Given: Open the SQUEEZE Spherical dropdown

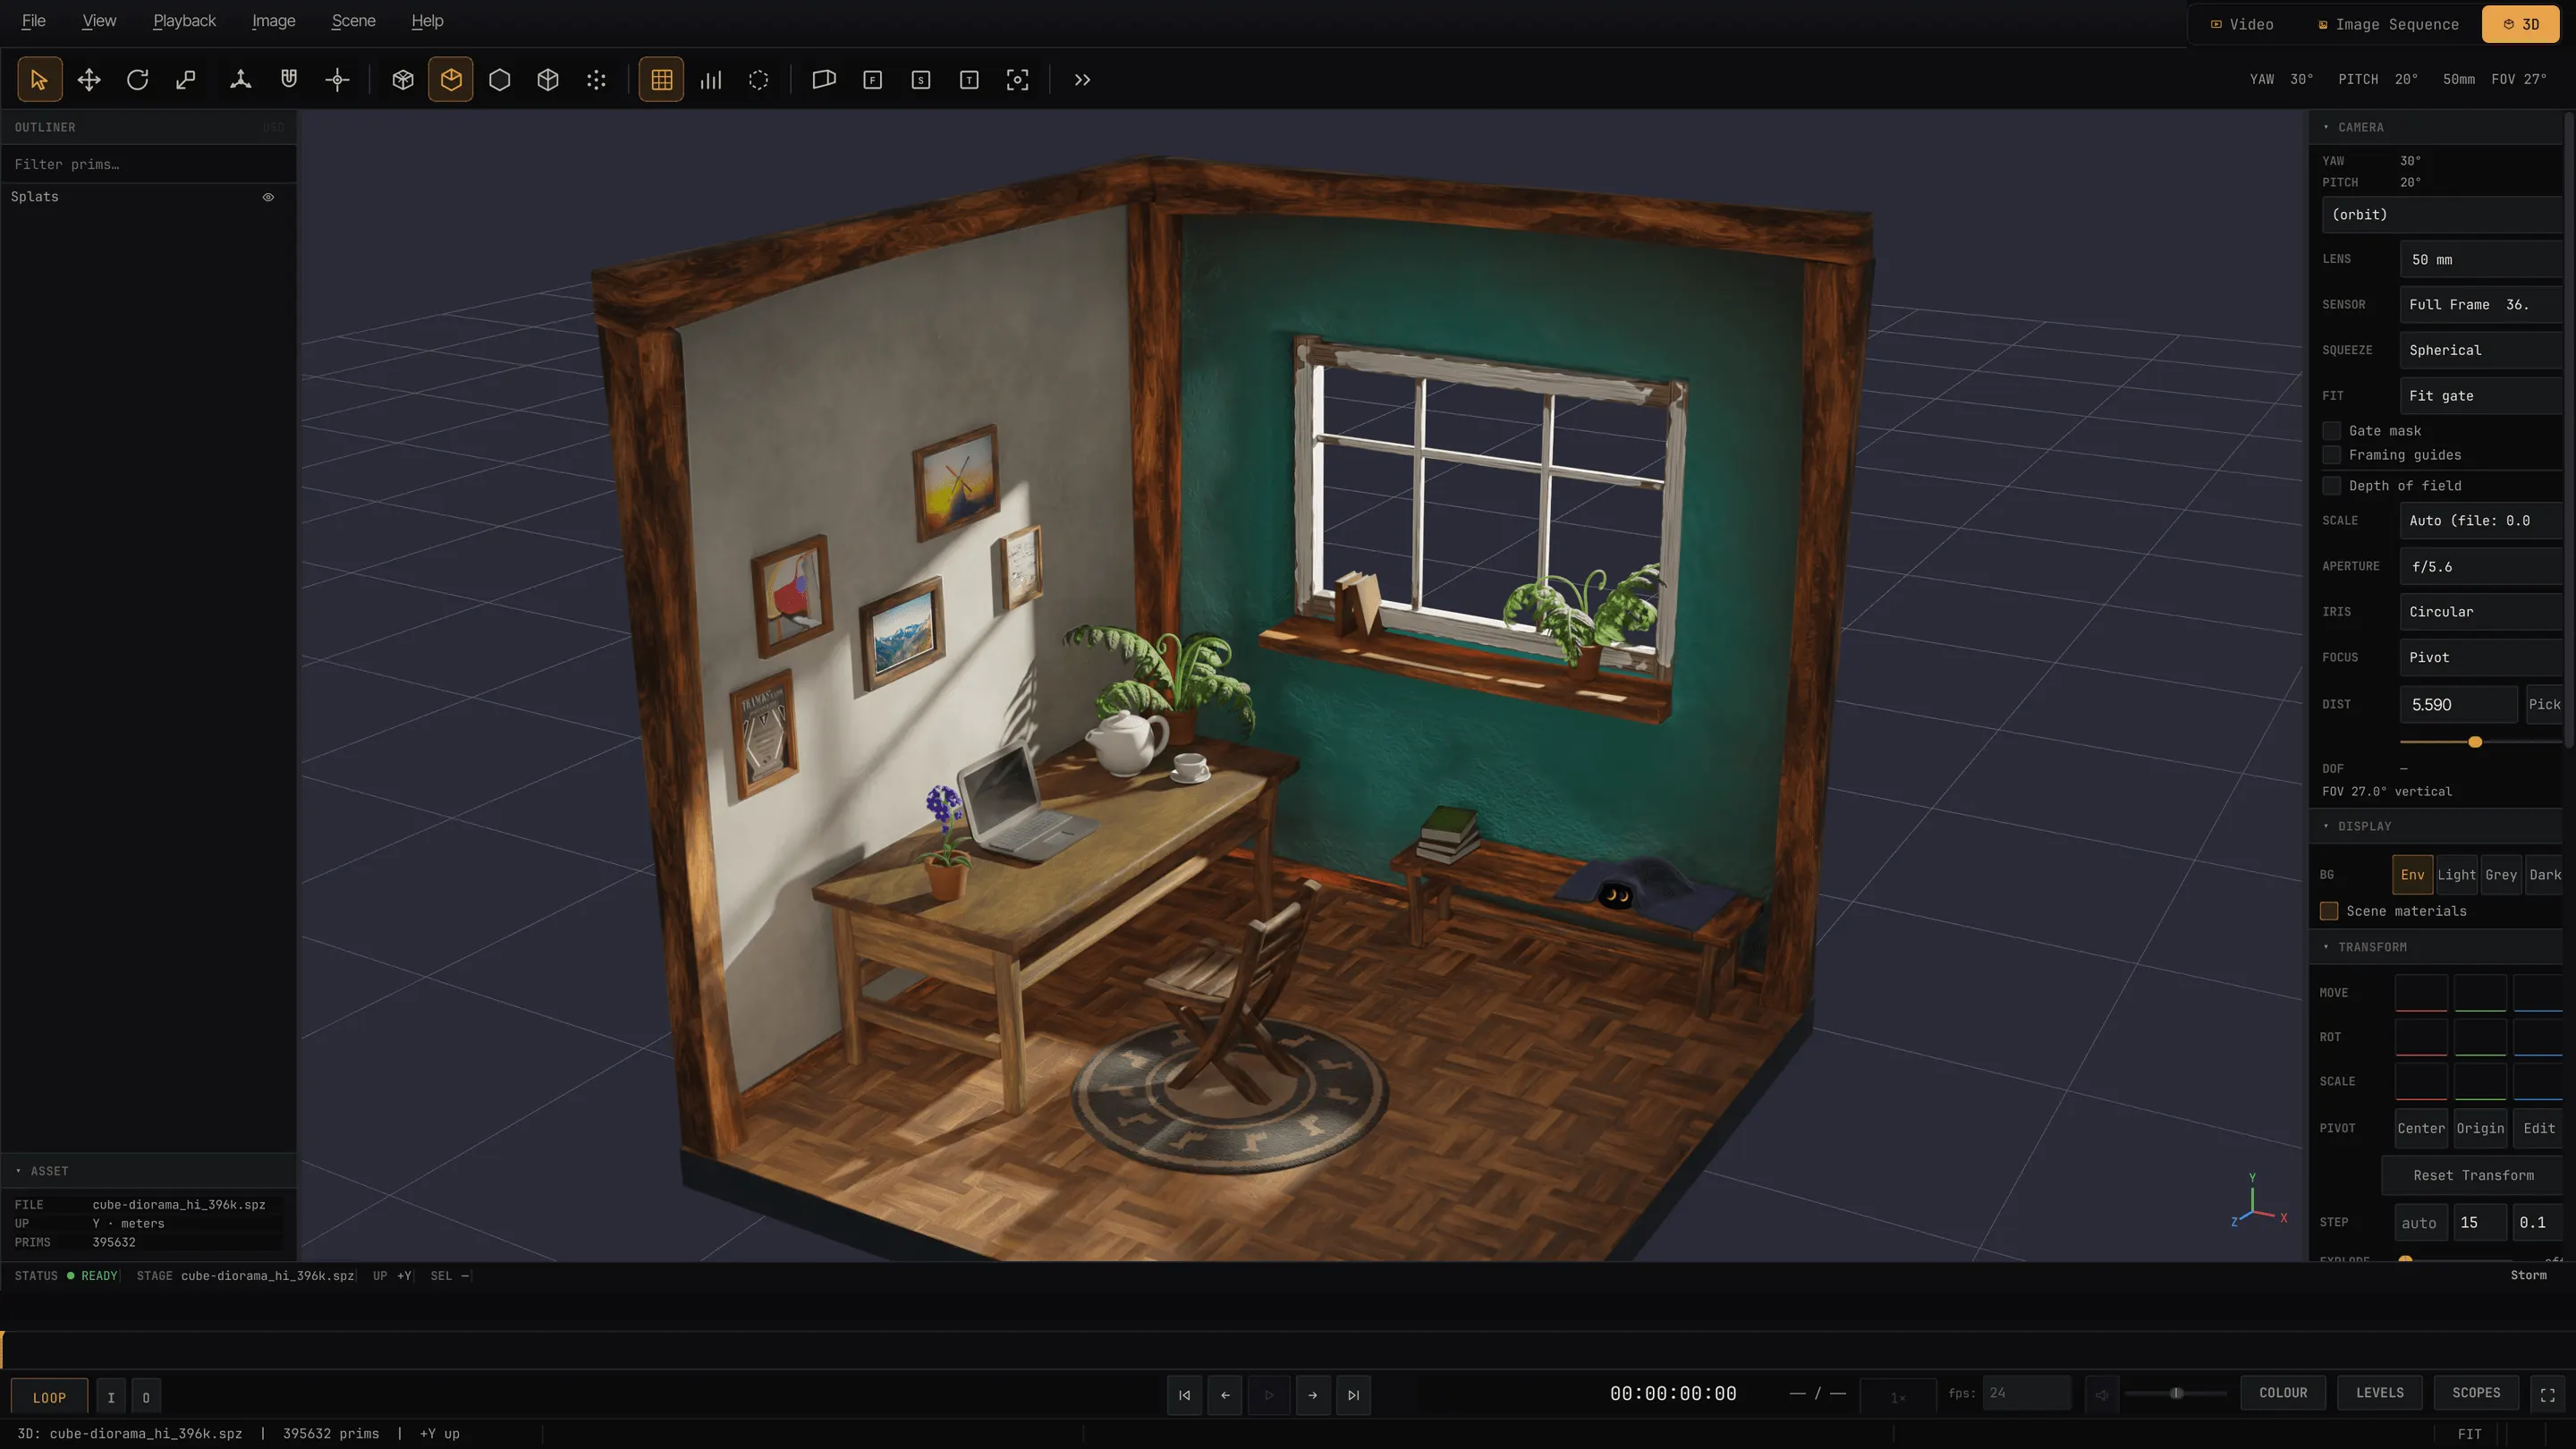Looking at the screenshot, I should coord(2481,350).
